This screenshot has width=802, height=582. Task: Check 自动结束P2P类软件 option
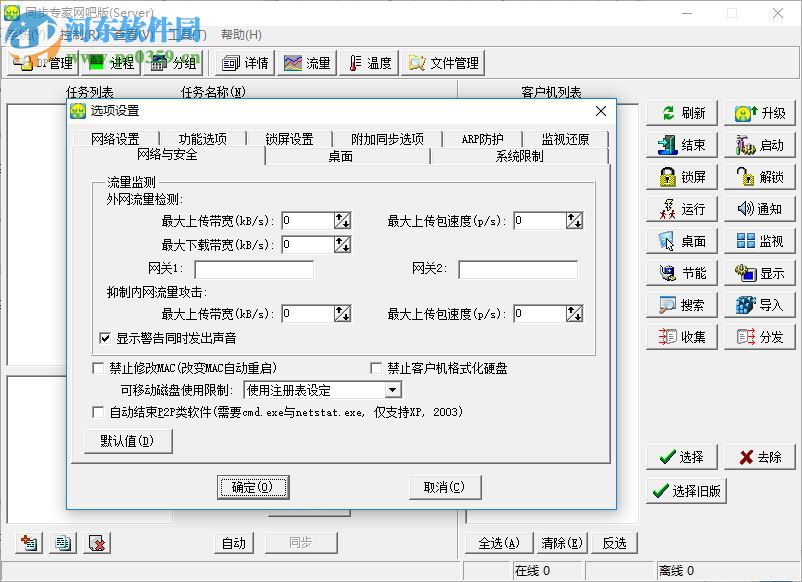coord(97,412)
